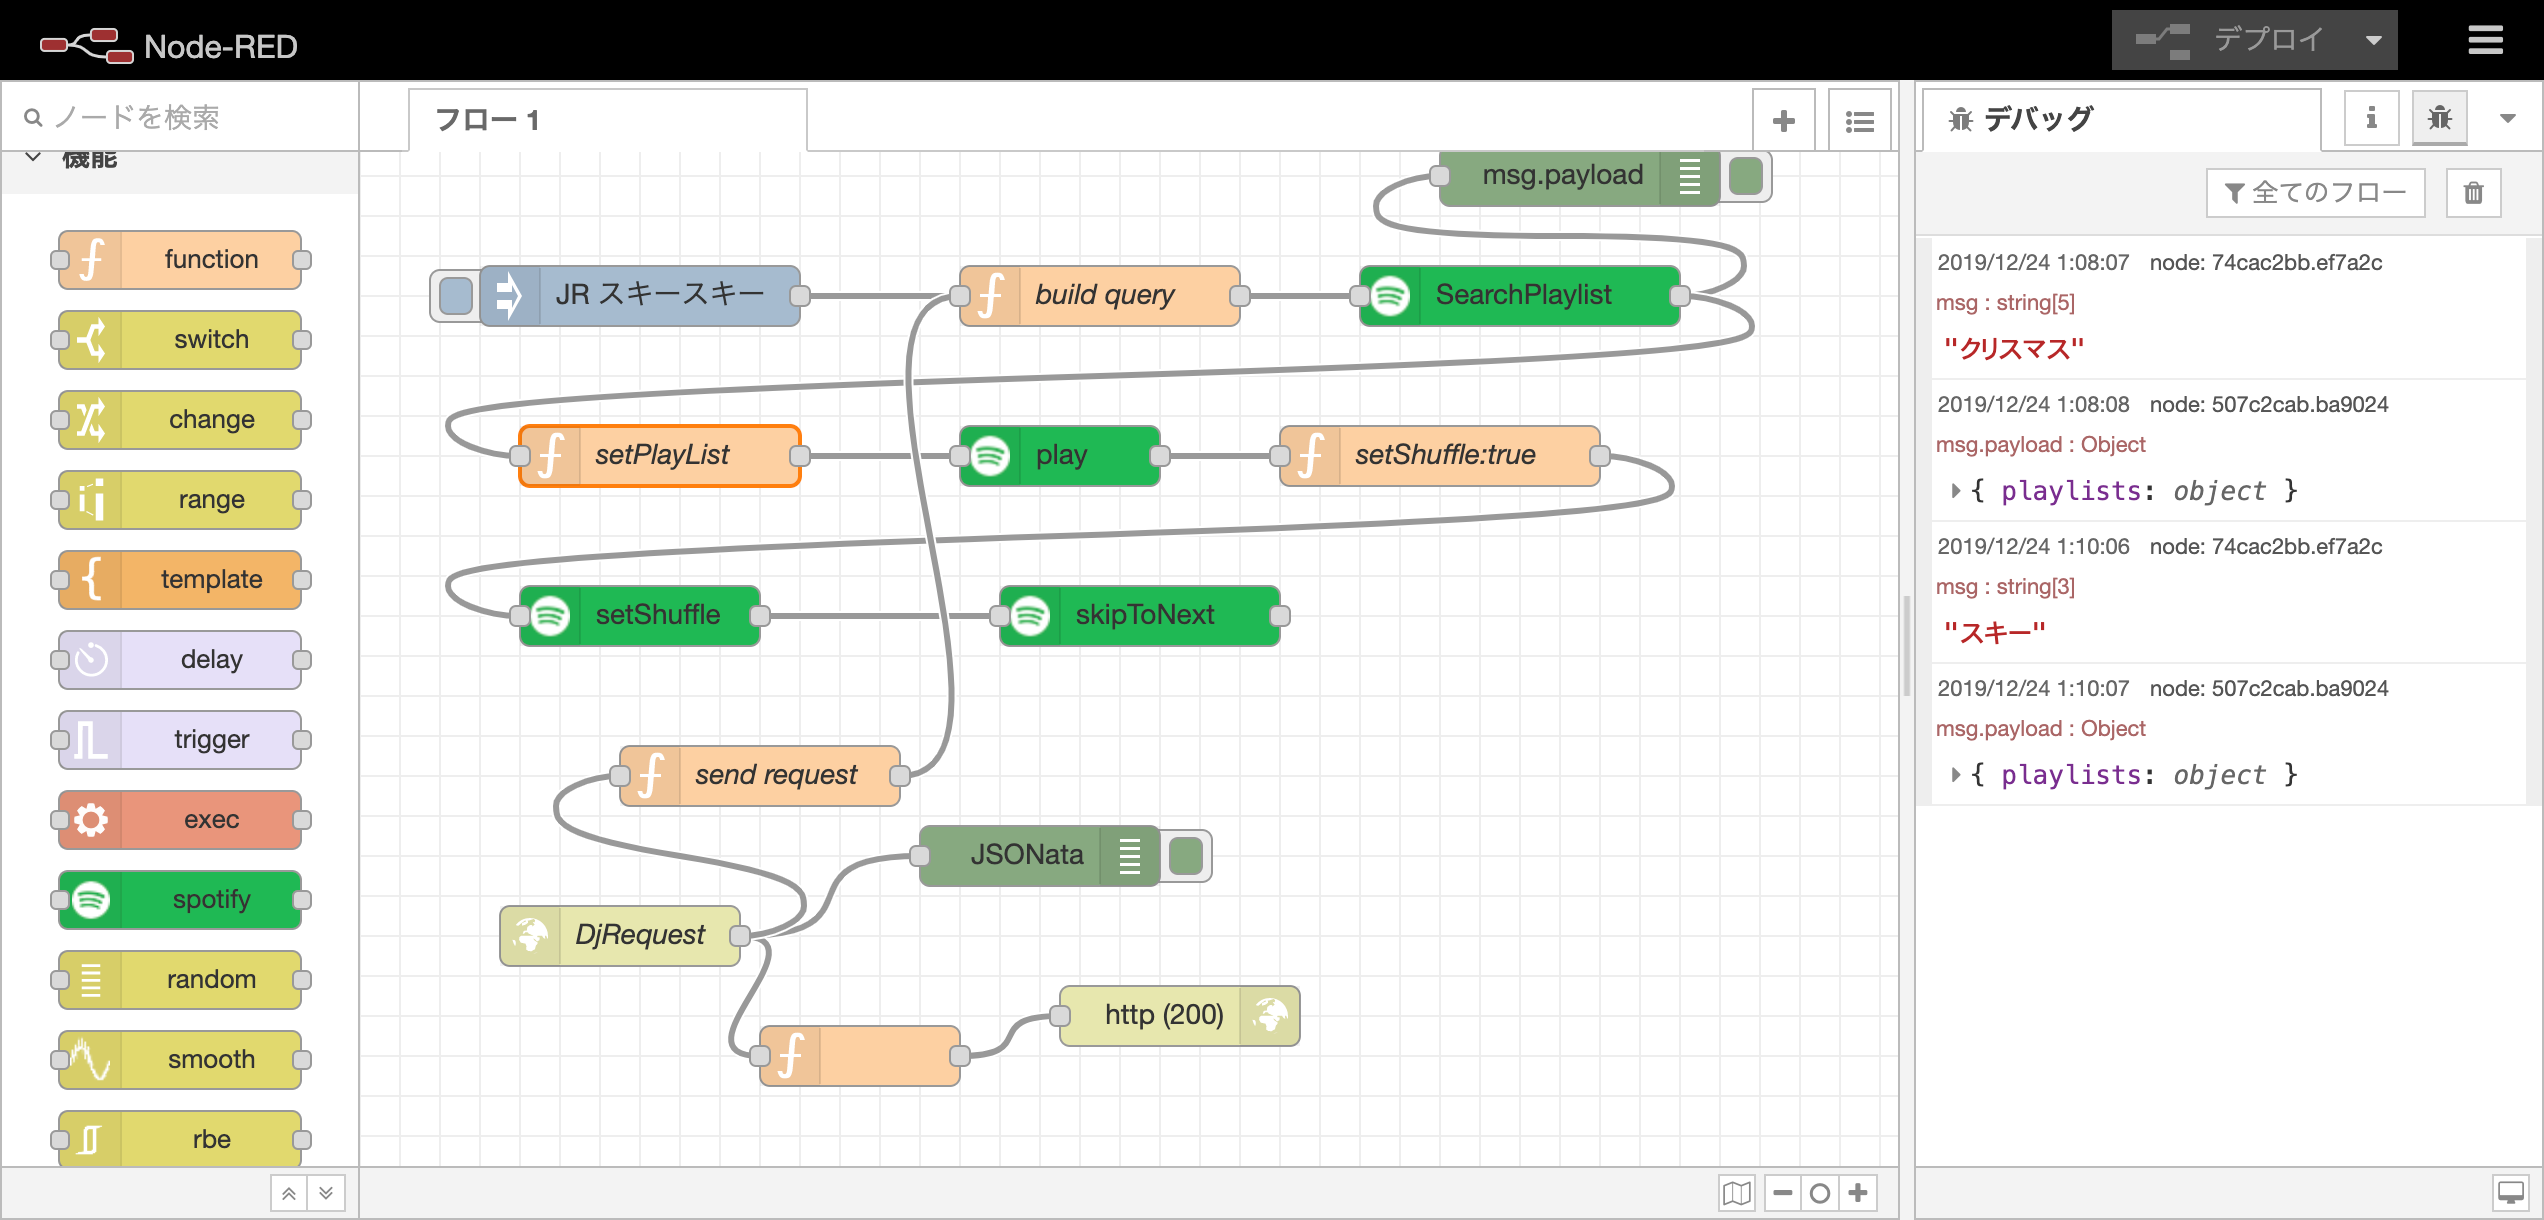Viewport: 2544px width, 1220px height.
Task: Disable the JSONata debug node output toggle
Action: point(1186,855)
